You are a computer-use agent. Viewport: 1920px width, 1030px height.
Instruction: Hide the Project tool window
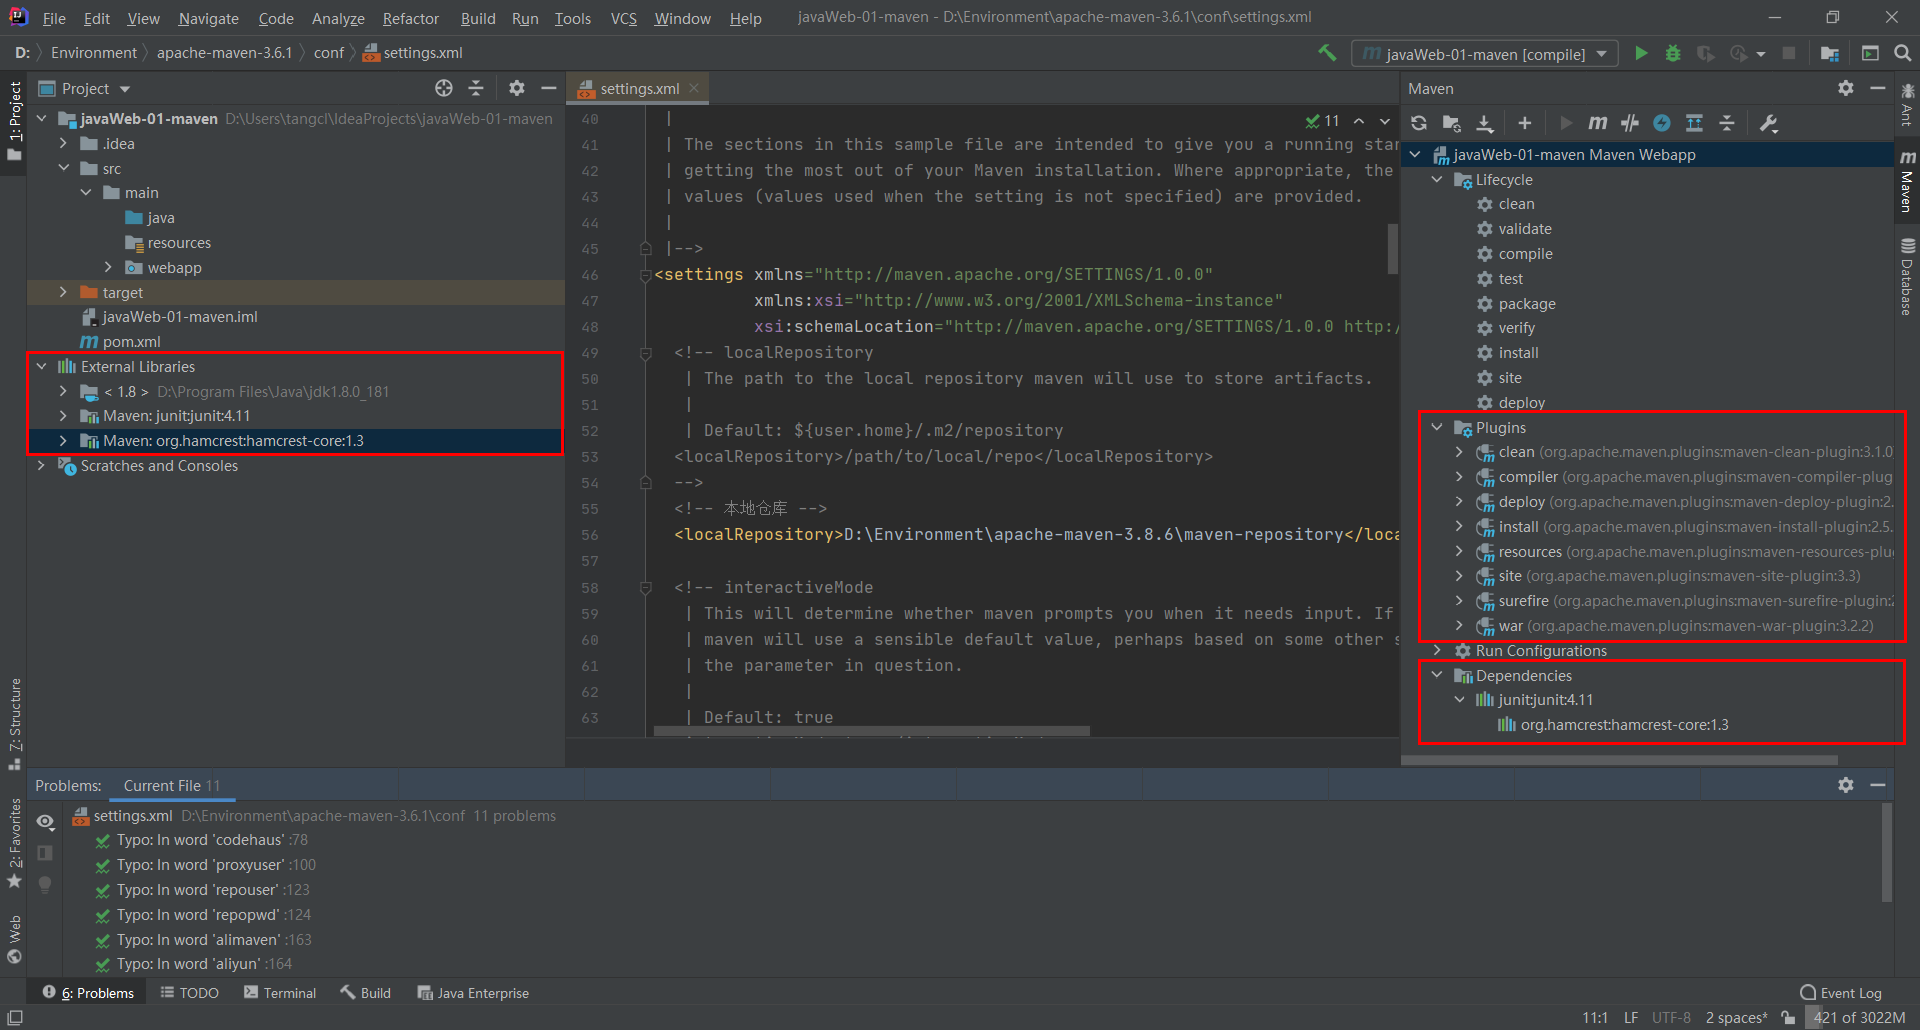[548, 88]
